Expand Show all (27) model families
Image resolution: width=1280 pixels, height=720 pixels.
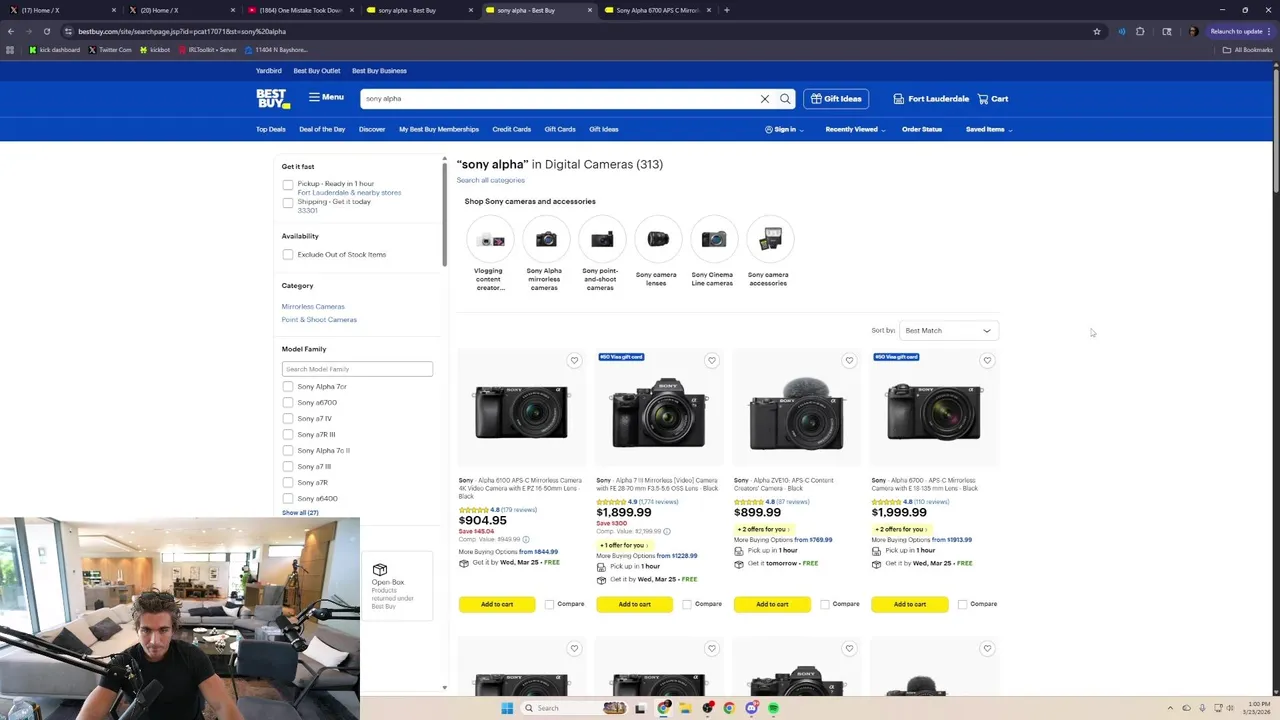pyautogui.click(x=300, y=513)
